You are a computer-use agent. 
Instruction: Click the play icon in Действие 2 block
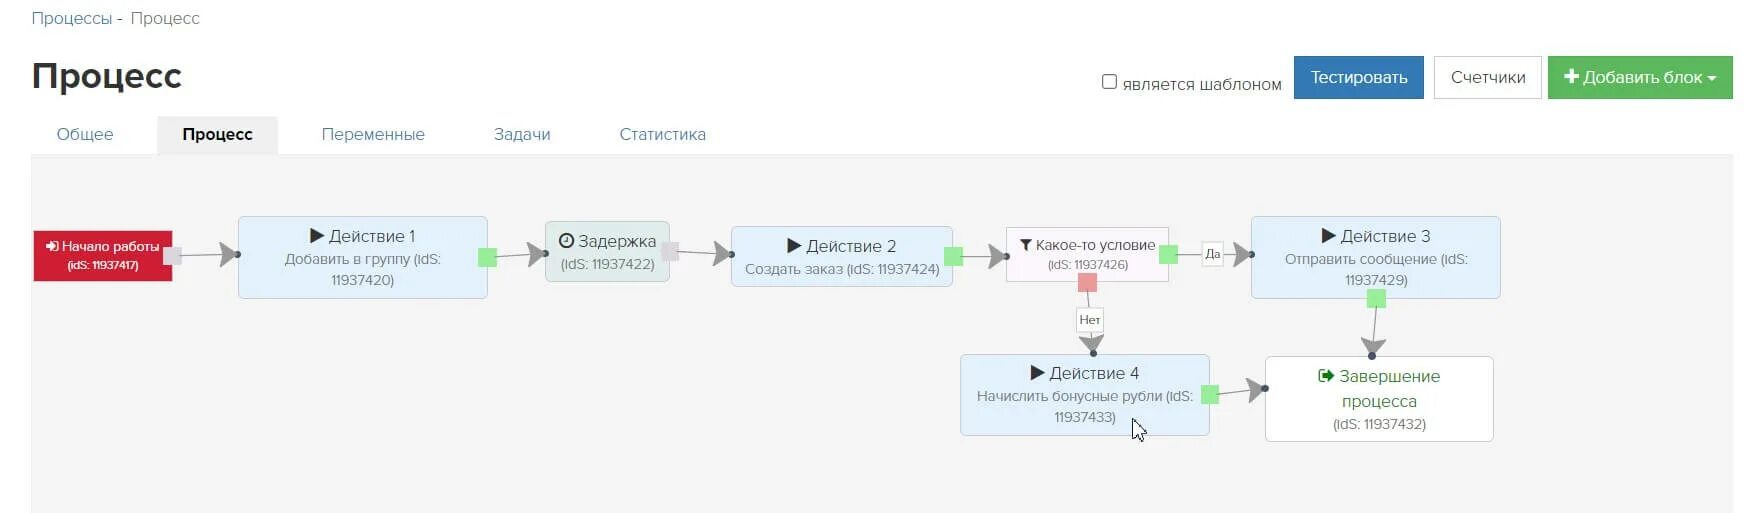[794, 246]
